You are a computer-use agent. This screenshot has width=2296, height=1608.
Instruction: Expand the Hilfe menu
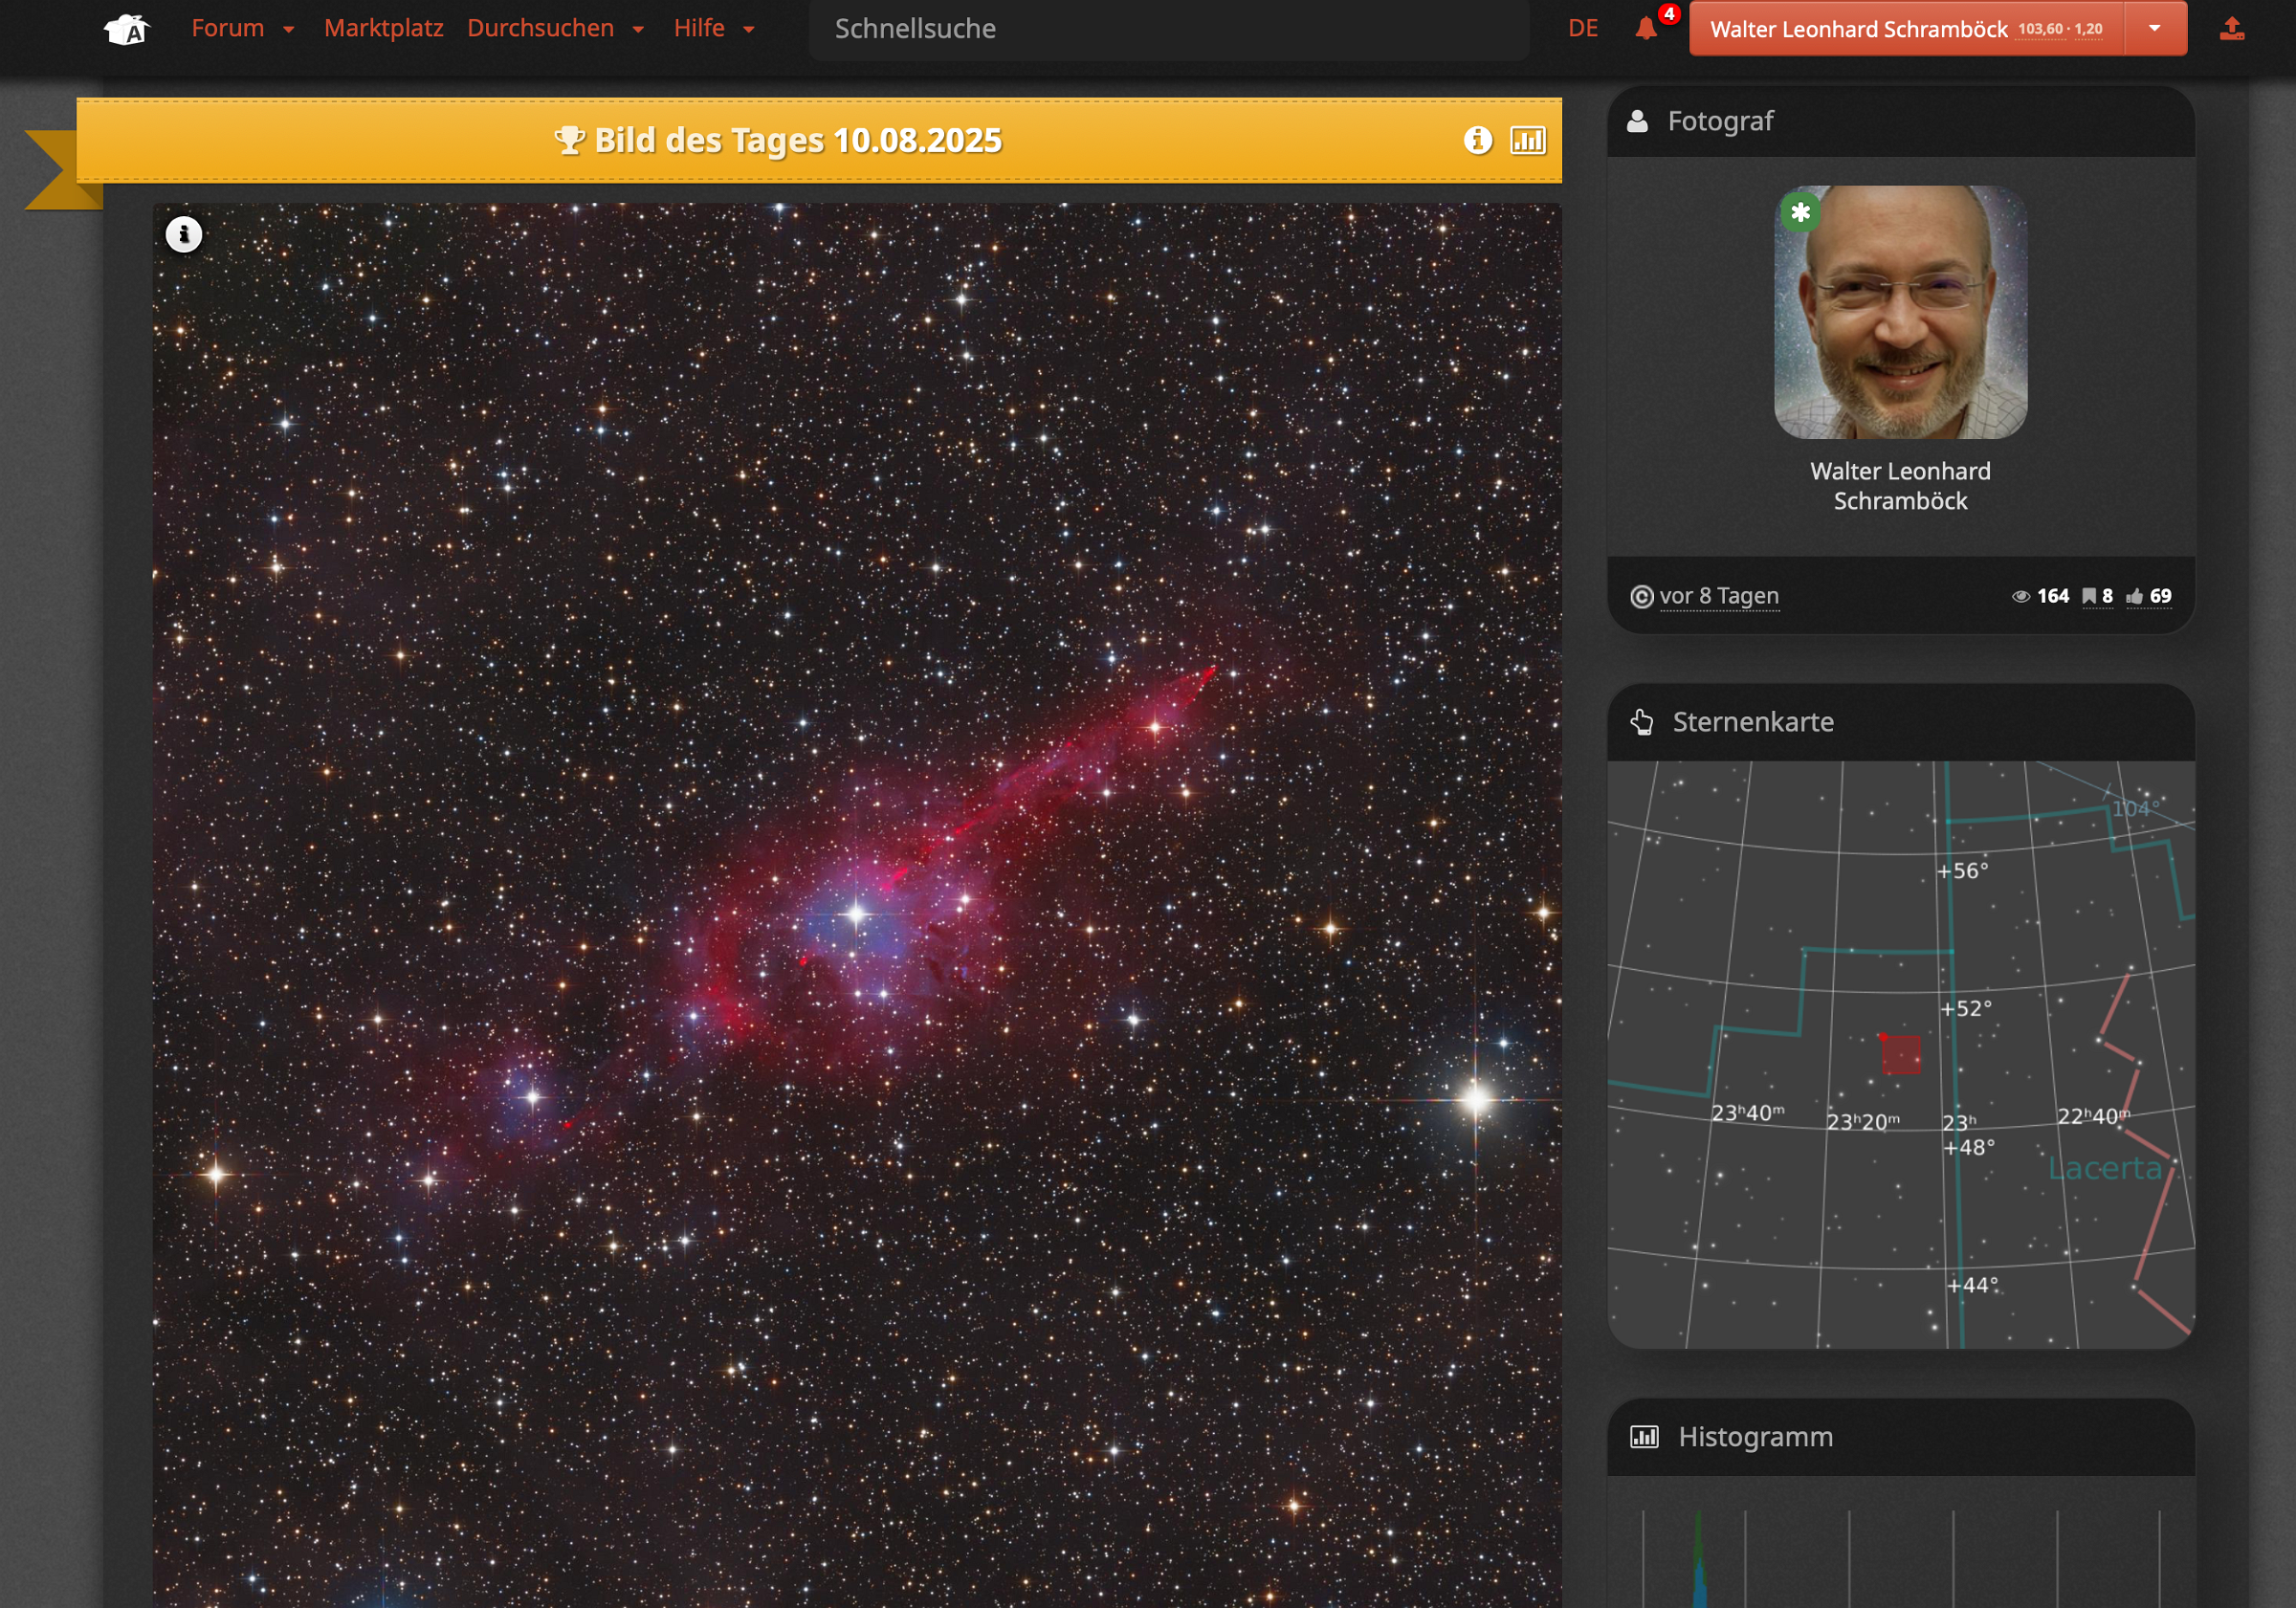pos(713,29)
